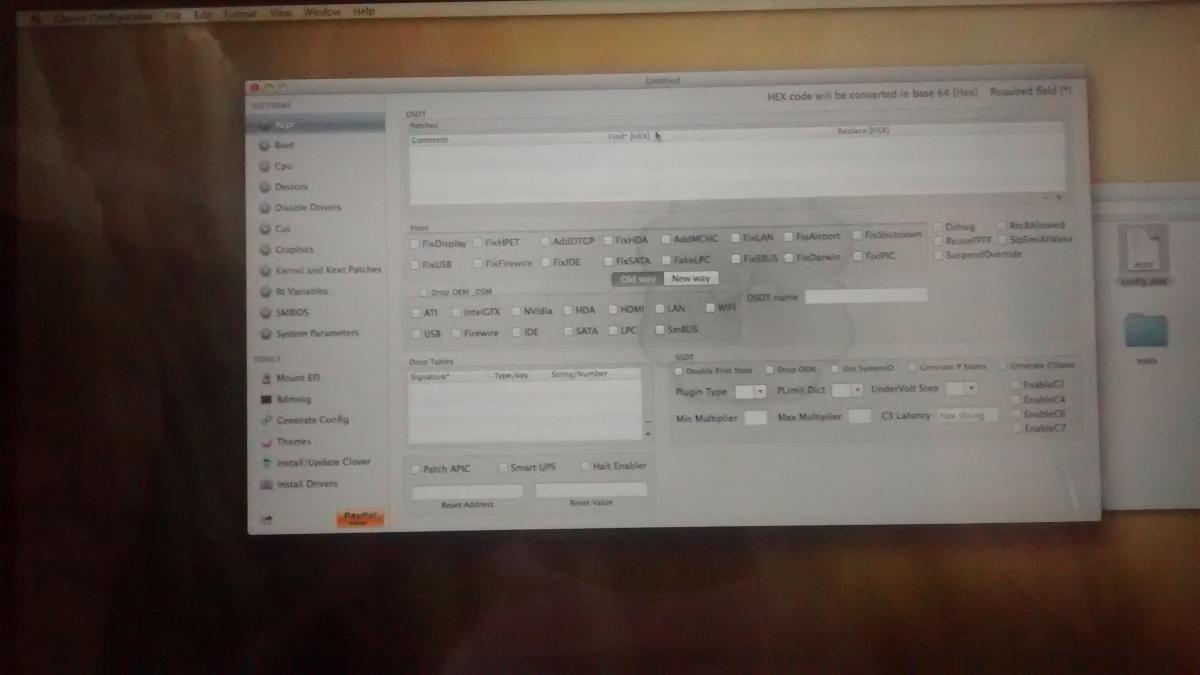Screen dimensions: 1200x675
Task: Check the FixAirport option
Action: tap(789, 237)
